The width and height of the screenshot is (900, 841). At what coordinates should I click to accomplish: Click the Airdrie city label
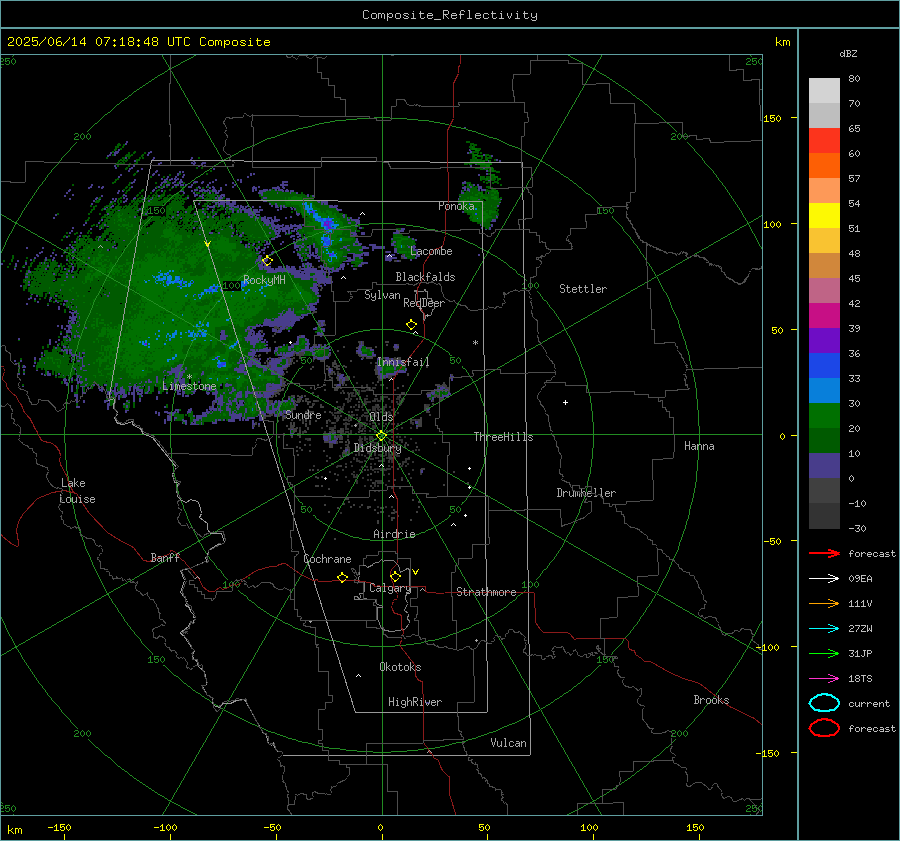pyautogui.click(x=394, y=534)
